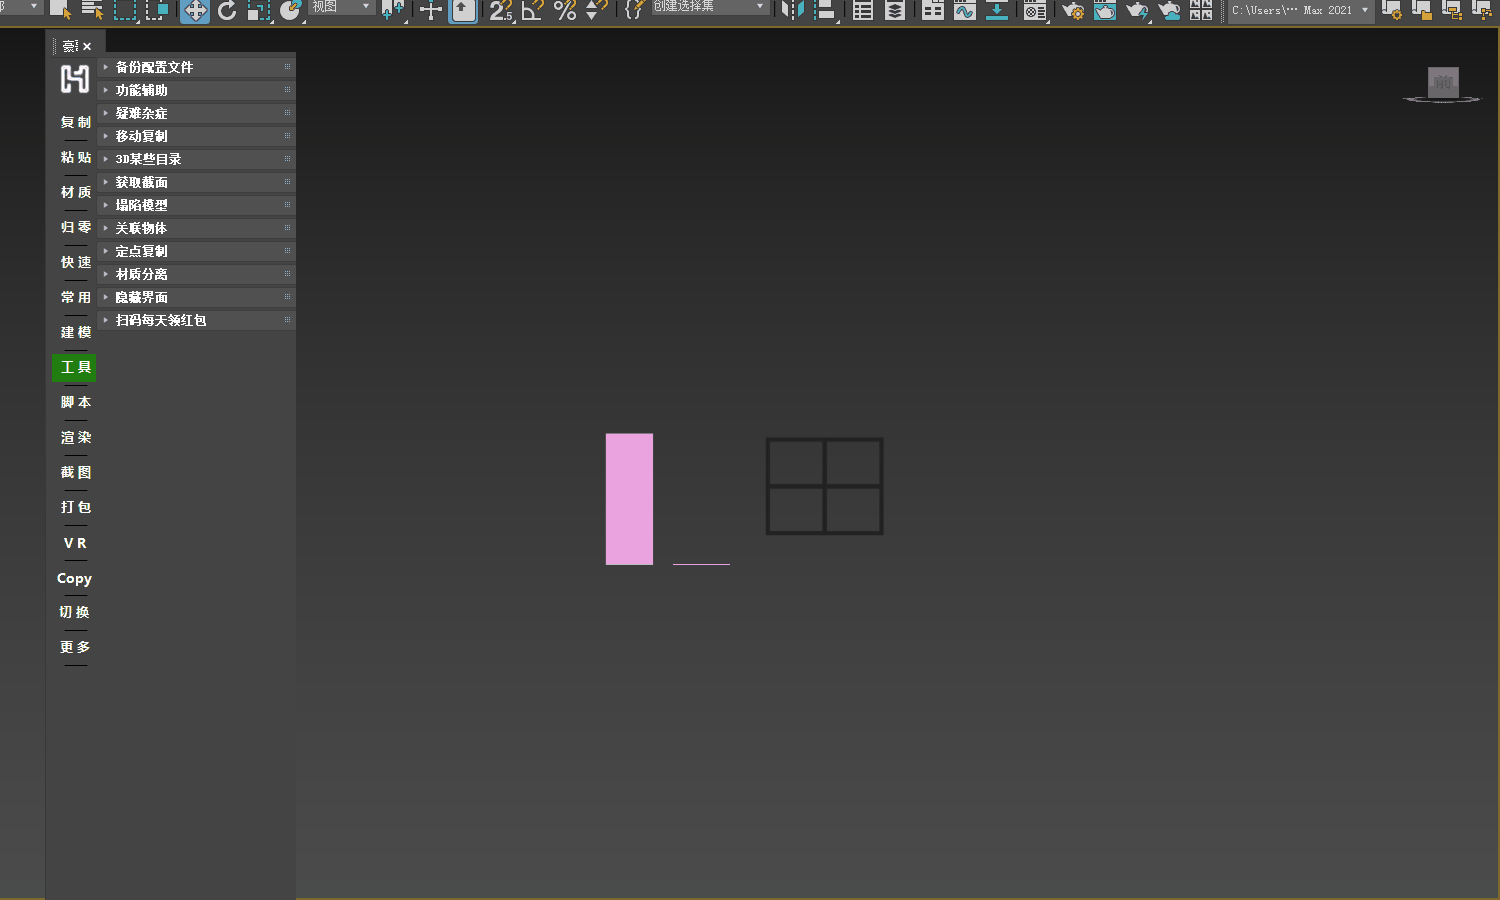Toggle Window/Crossing selection mode
The image size is (1500, 900).
click(158, 10)
